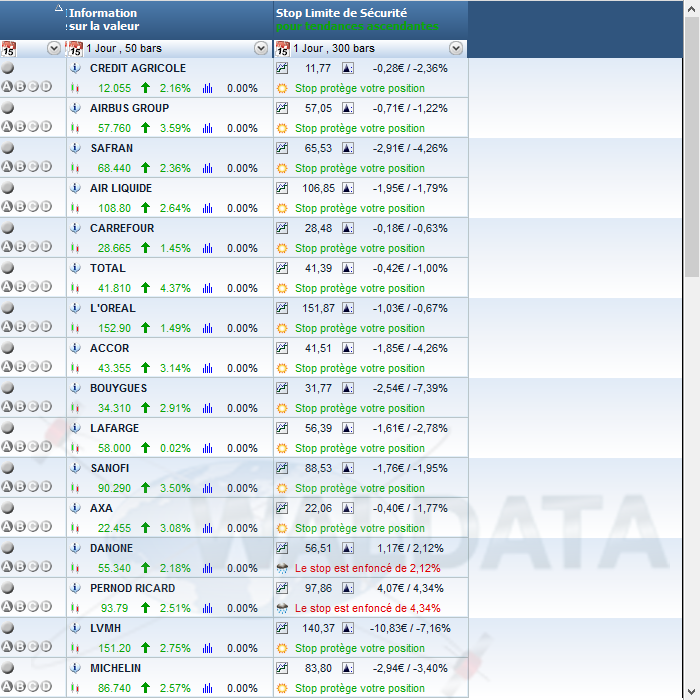The width and height of the screenshot is (700, 700).
Task: Toggle list A button in SAFRAN row
Action: [7, 167]
